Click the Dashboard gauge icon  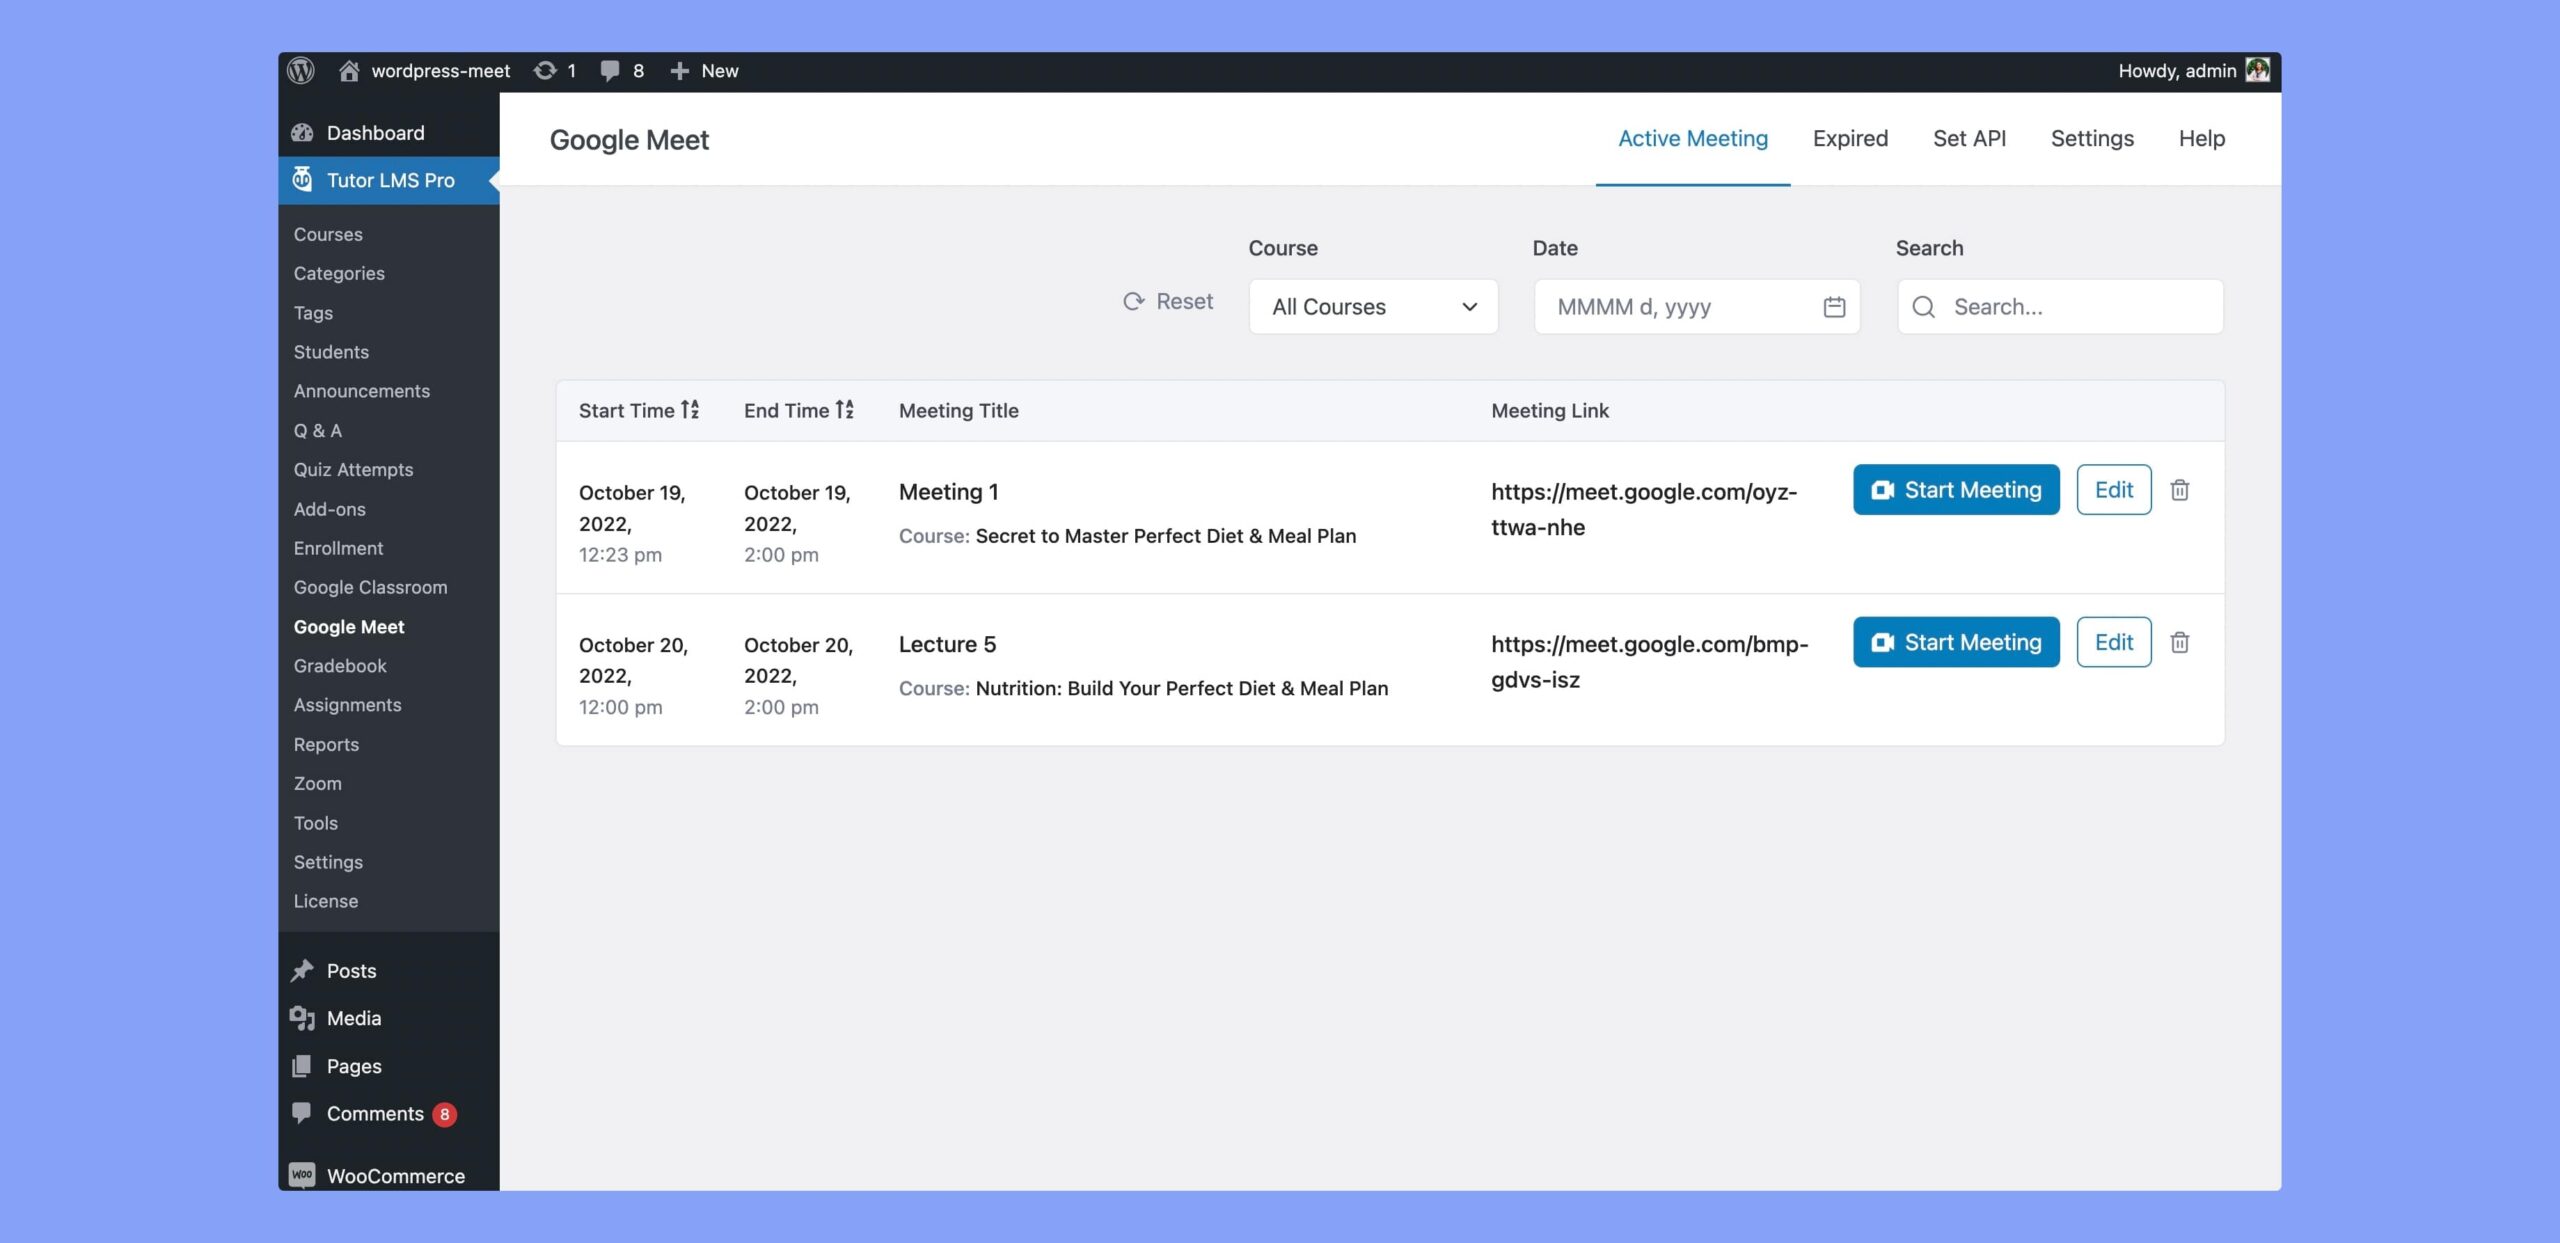pyautogui.click(x=302, y=133)
